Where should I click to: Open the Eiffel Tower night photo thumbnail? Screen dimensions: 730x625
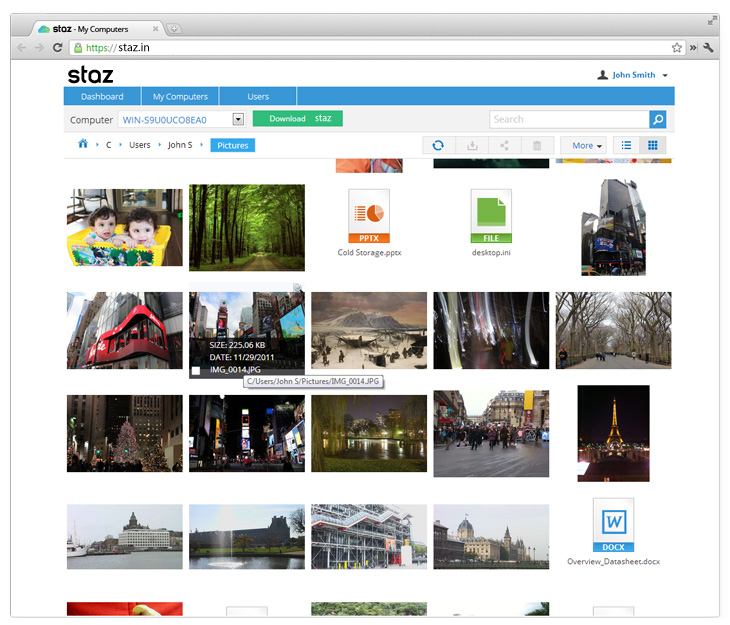click(613, 433)
